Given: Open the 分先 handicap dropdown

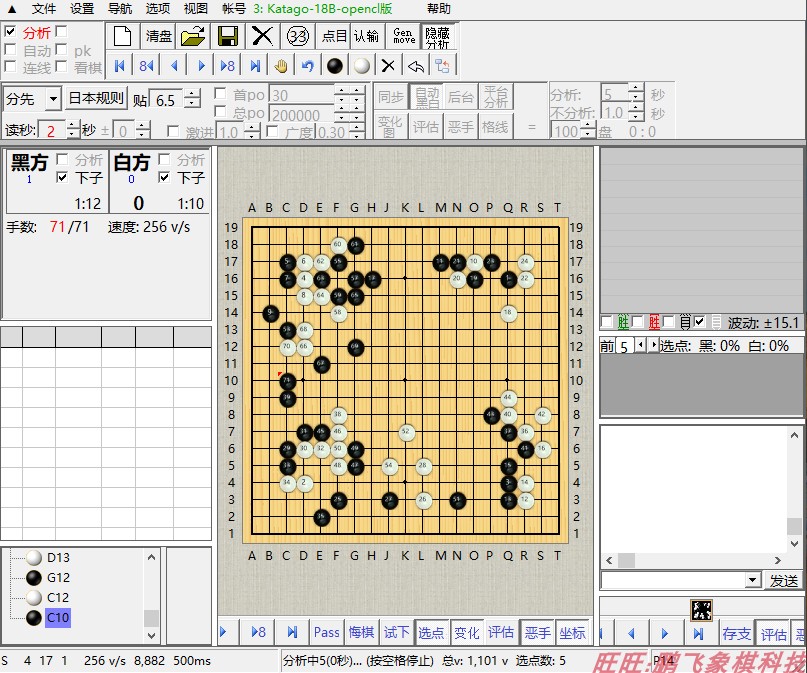Looking at the screenshot, I should pos(53,98).
